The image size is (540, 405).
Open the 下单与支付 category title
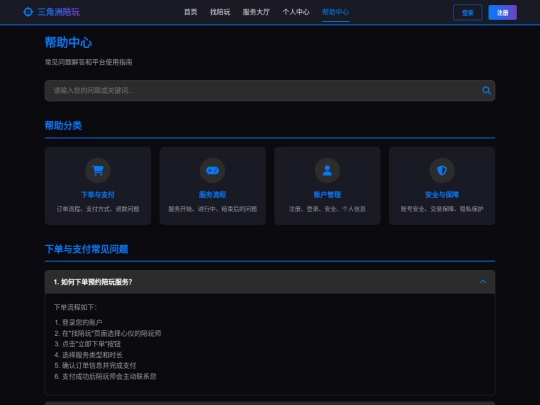tap(98, 195)
